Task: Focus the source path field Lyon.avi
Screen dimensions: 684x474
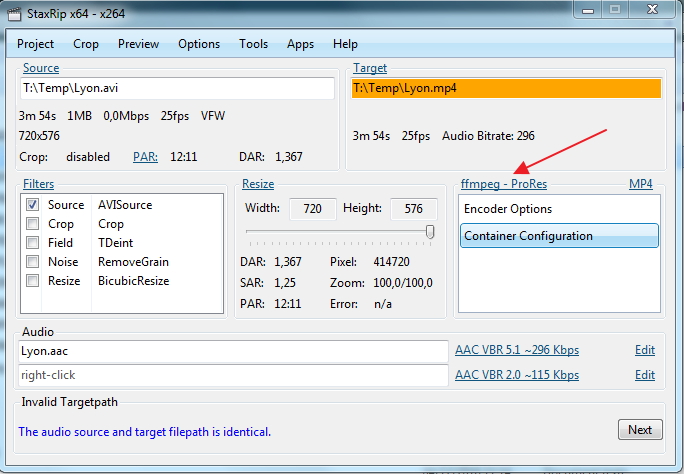Action: pos(177,88)
